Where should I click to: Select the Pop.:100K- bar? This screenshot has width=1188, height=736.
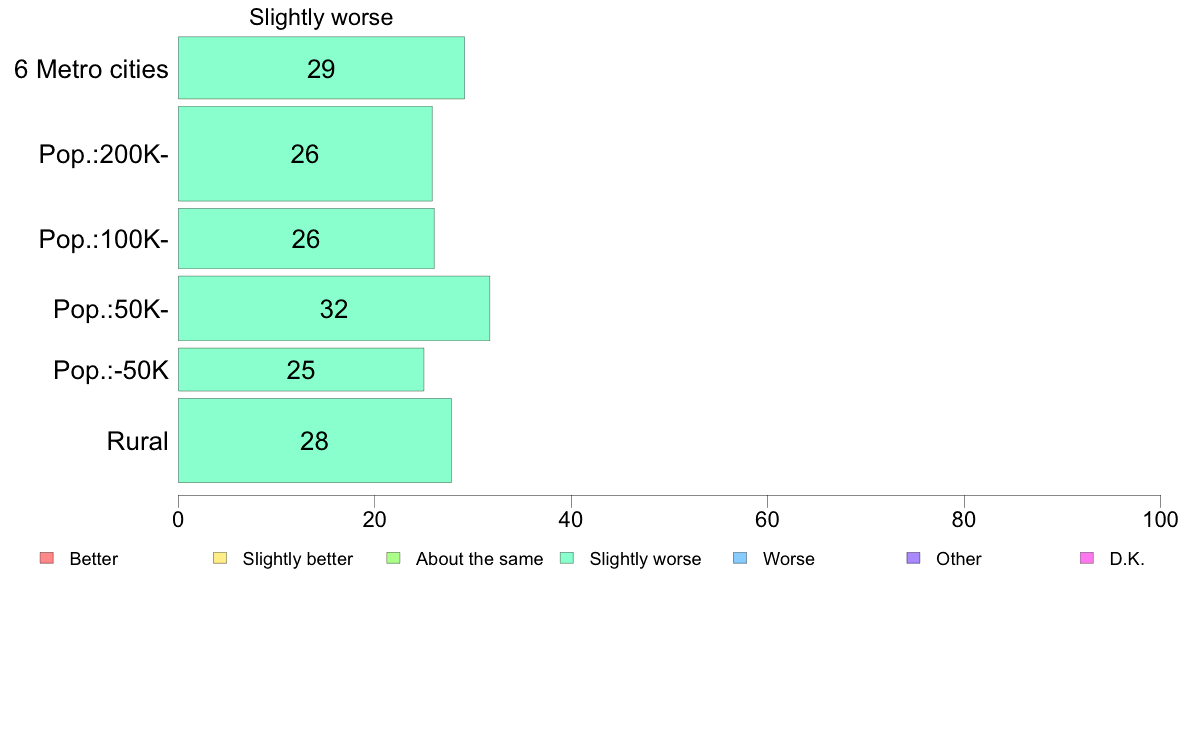coord(306,239)
